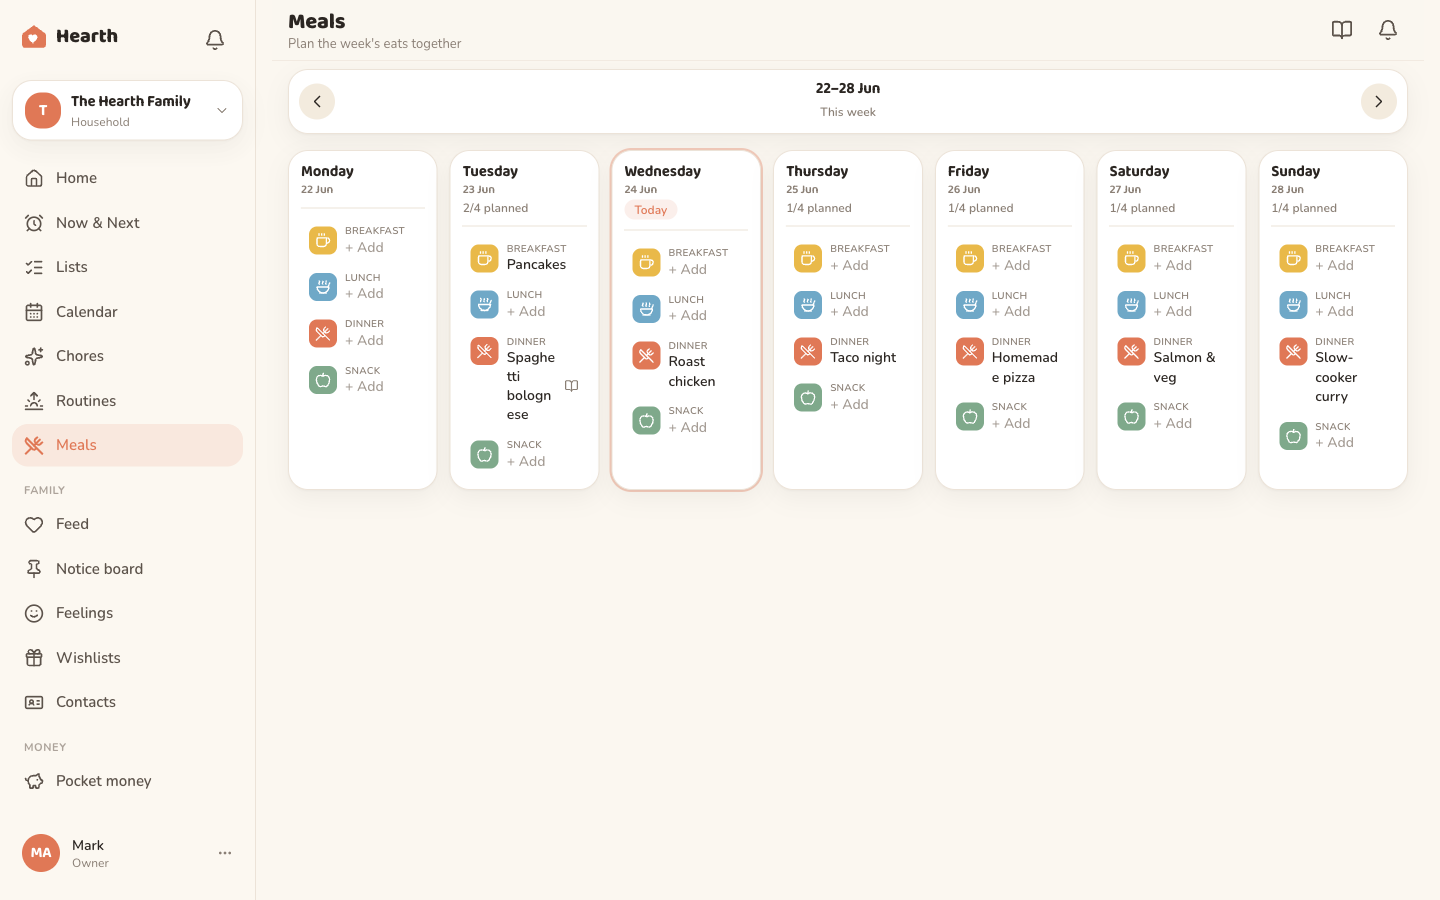This screenshot has height=900, width=1440.
Task: Open Routines in sidebar
Action: 127,401
